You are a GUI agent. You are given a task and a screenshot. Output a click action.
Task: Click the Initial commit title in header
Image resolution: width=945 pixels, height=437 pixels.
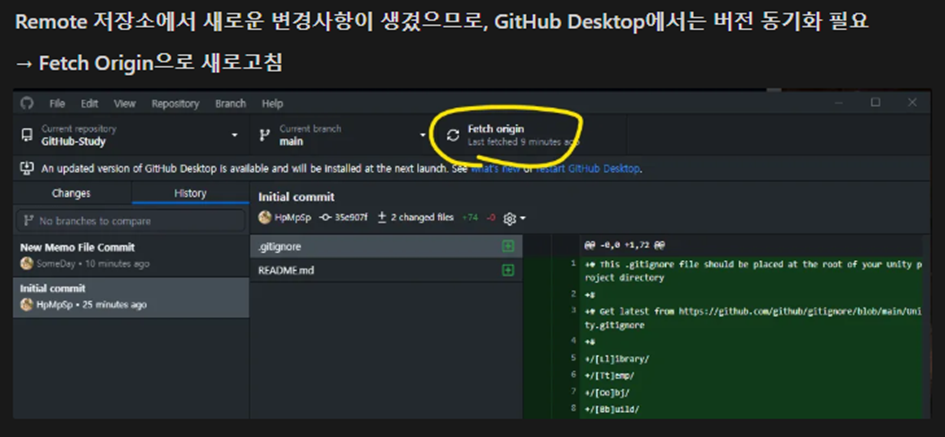point(297,196)
